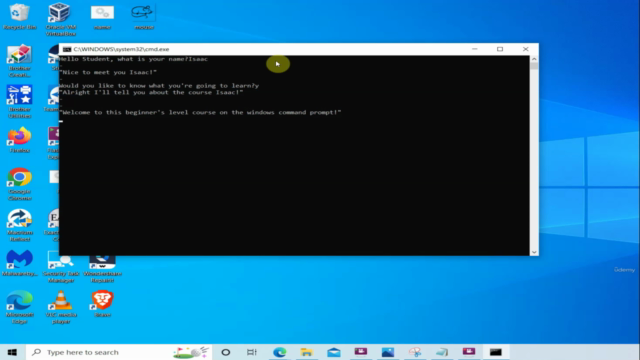Select the Brother Utilities desktop shortcut

click(x=19, y=102)
